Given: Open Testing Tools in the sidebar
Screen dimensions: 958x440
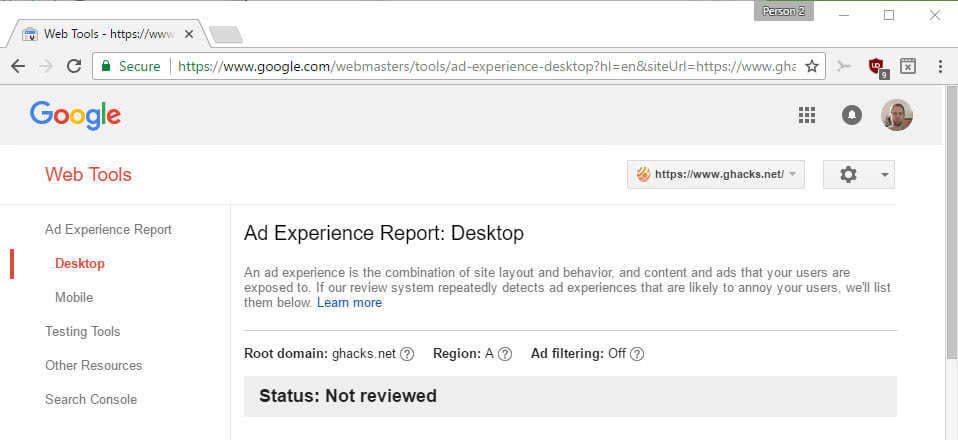Looking at the screenshot, I should [x=82, y=331].
